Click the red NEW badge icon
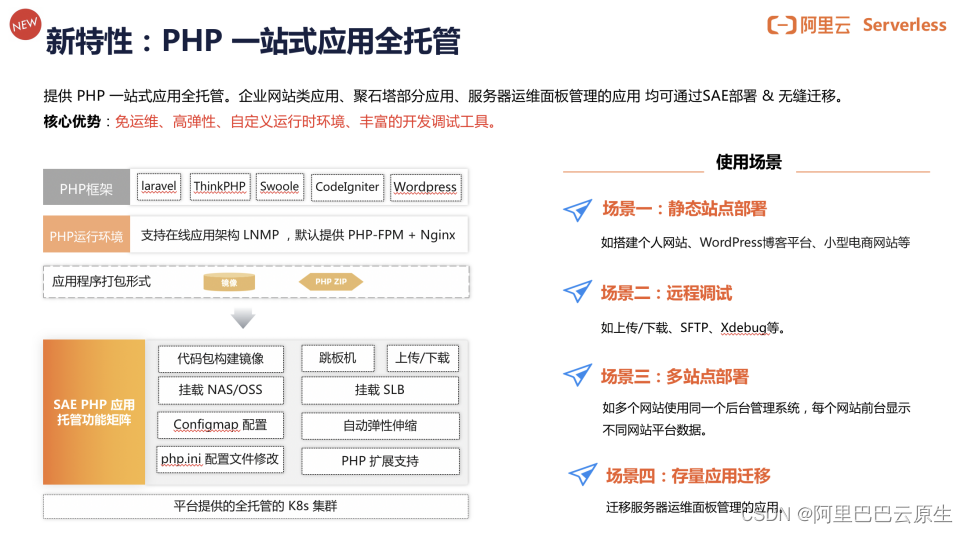Screen dimensions: 968x533 point(25,24)
